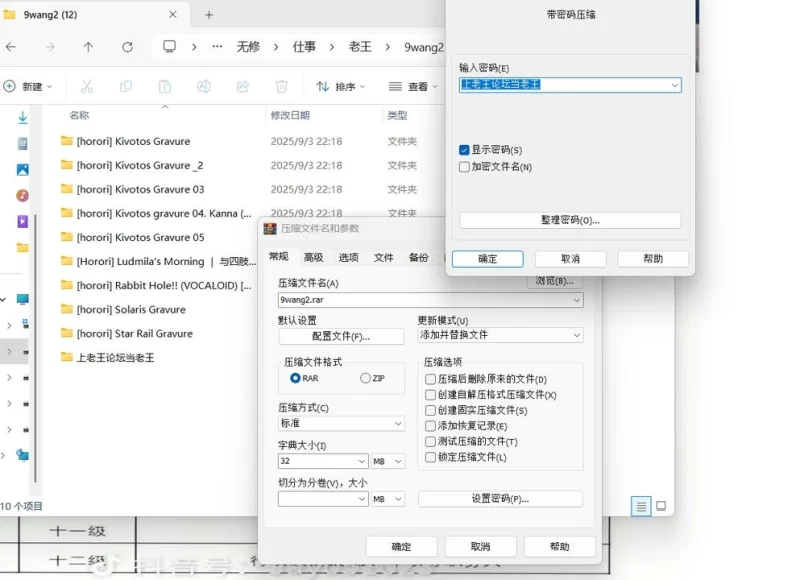Check 锁定压缩文件 option
Image resolution: width=800 pixels, height=580 pixels.
pyautogui.click(x=430, y=457)
